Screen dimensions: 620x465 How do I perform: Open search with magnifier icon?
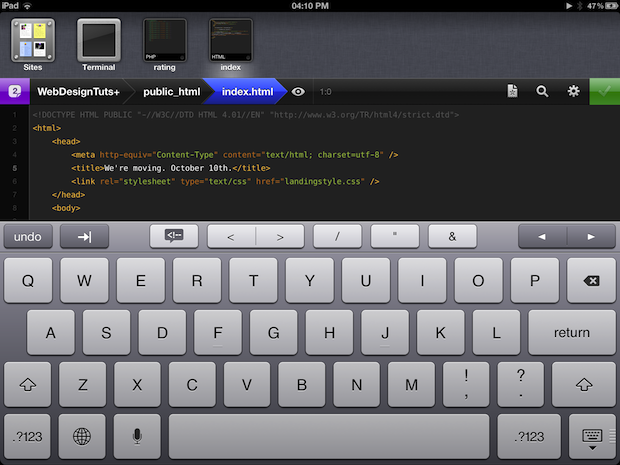542,91
